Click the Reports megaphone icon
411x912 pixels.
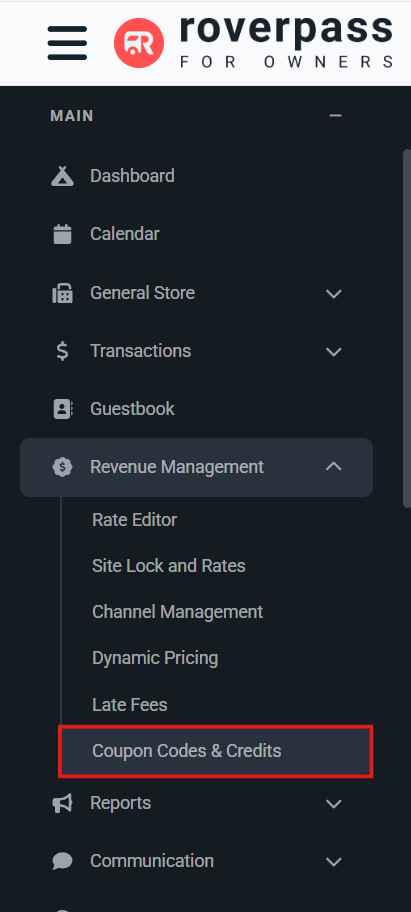click(62, 803)
